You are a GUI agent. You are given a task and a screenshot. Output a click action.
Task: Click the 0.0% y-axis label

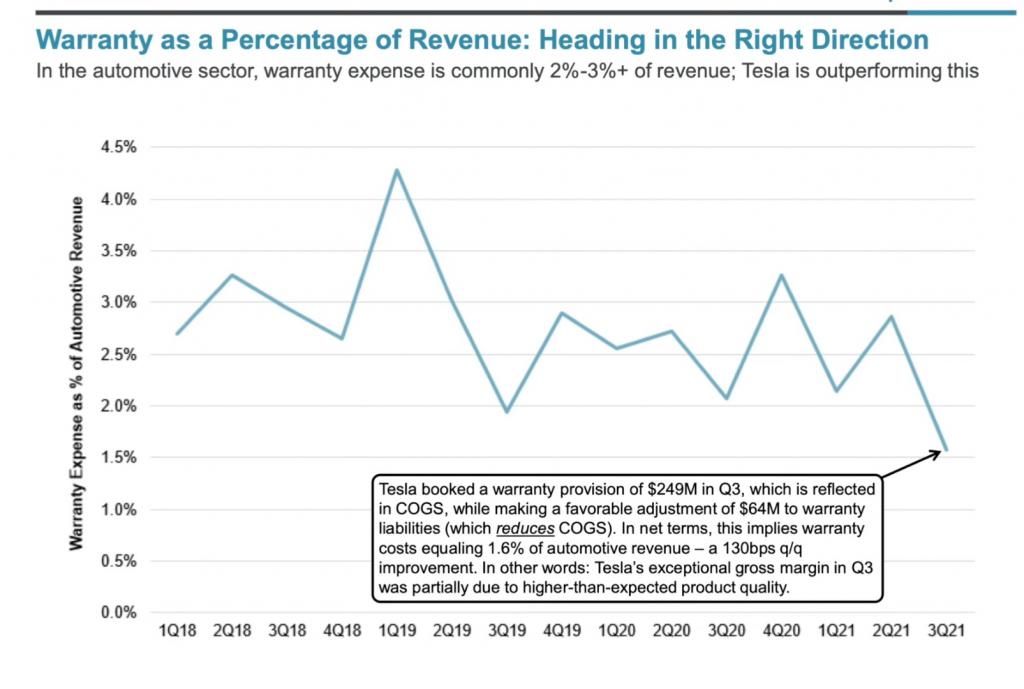pyautogui.click(x=119, y=613)
